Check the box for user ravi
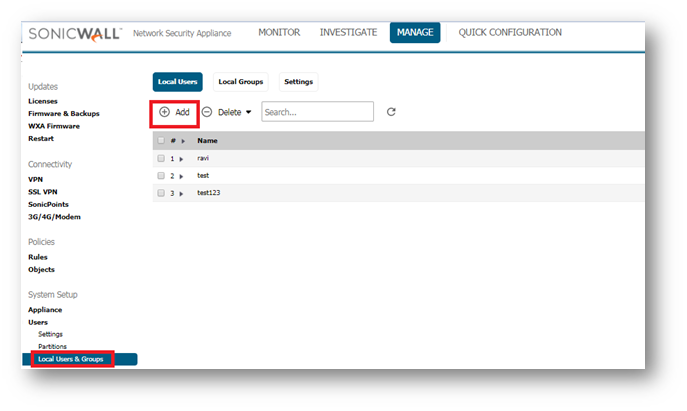Screen dimensions: 687x411 161,158
